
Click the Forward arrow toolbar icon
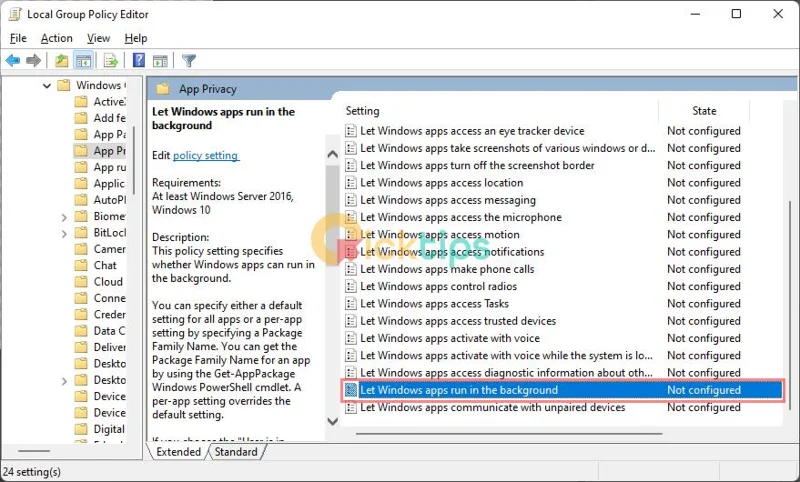coord(33,61)
